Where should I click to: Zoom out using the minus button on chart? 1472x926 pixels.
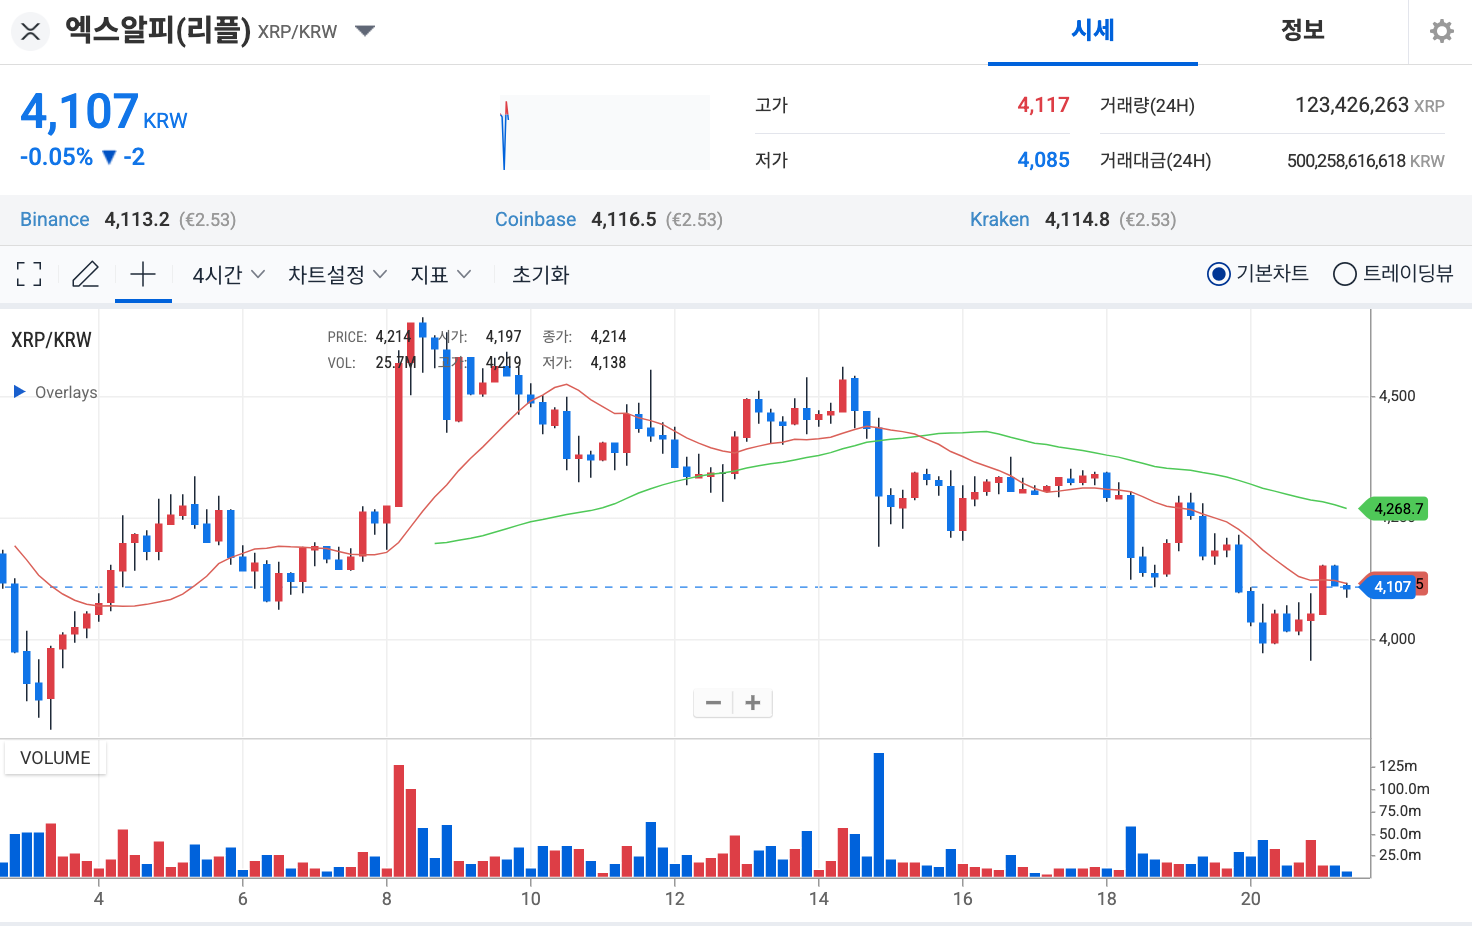(713, 702)
